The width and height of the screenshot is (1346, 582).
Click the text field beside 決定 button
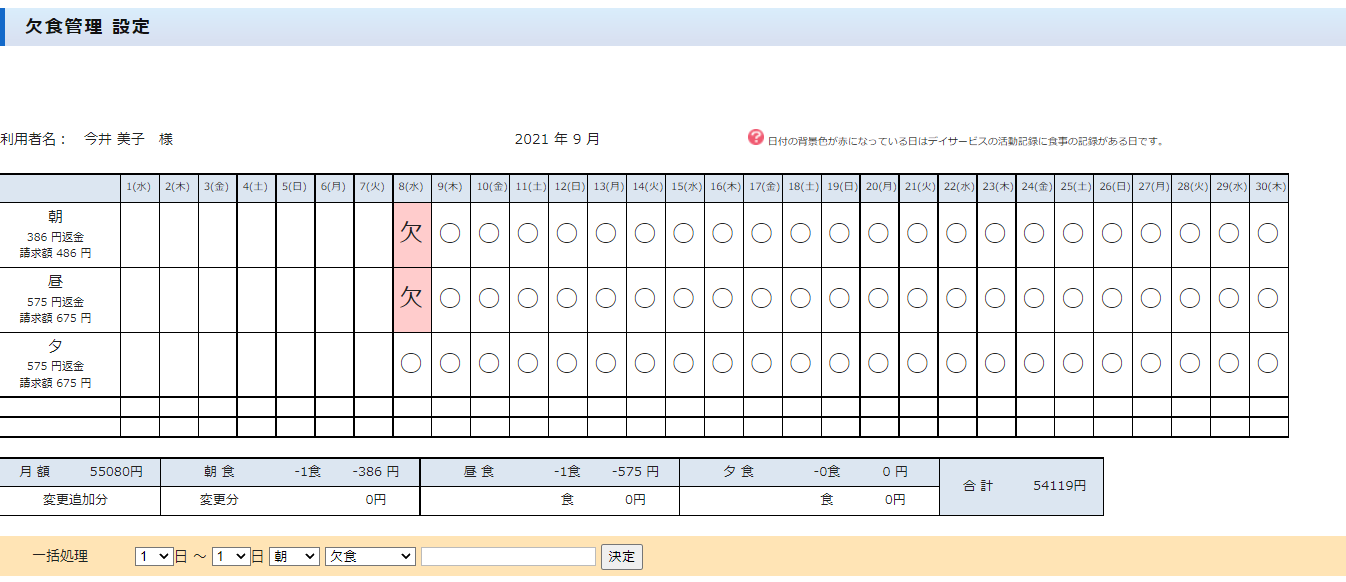point(508,557)
